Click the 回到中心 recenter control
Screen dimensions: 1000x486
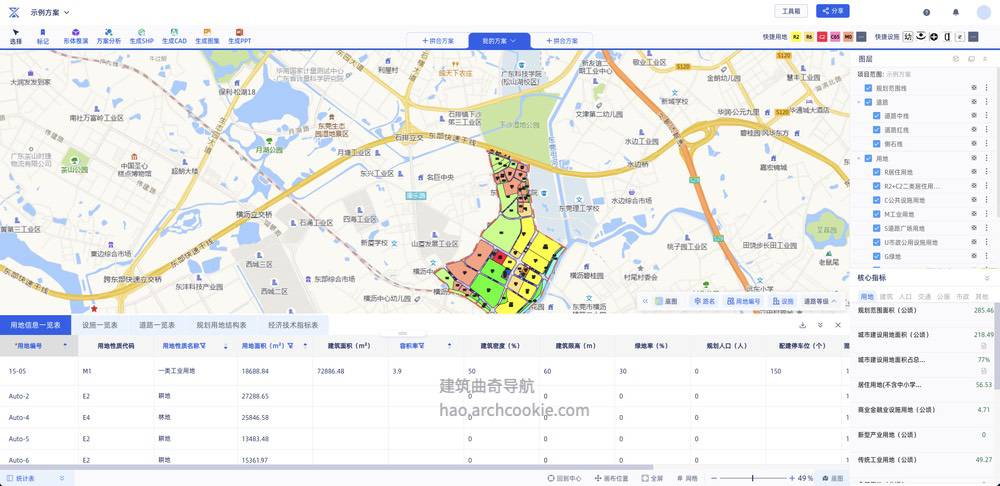click(x=564, y=478)
